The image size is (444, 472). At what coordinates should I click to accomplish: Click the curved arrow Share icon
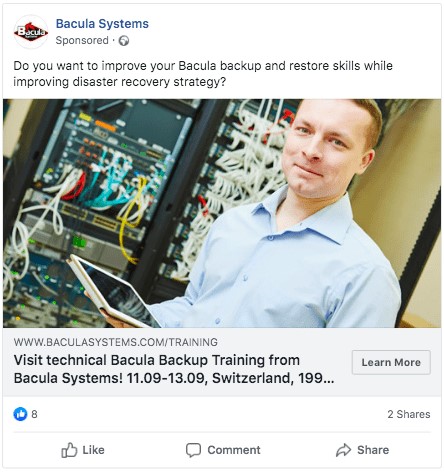(343, 450)
